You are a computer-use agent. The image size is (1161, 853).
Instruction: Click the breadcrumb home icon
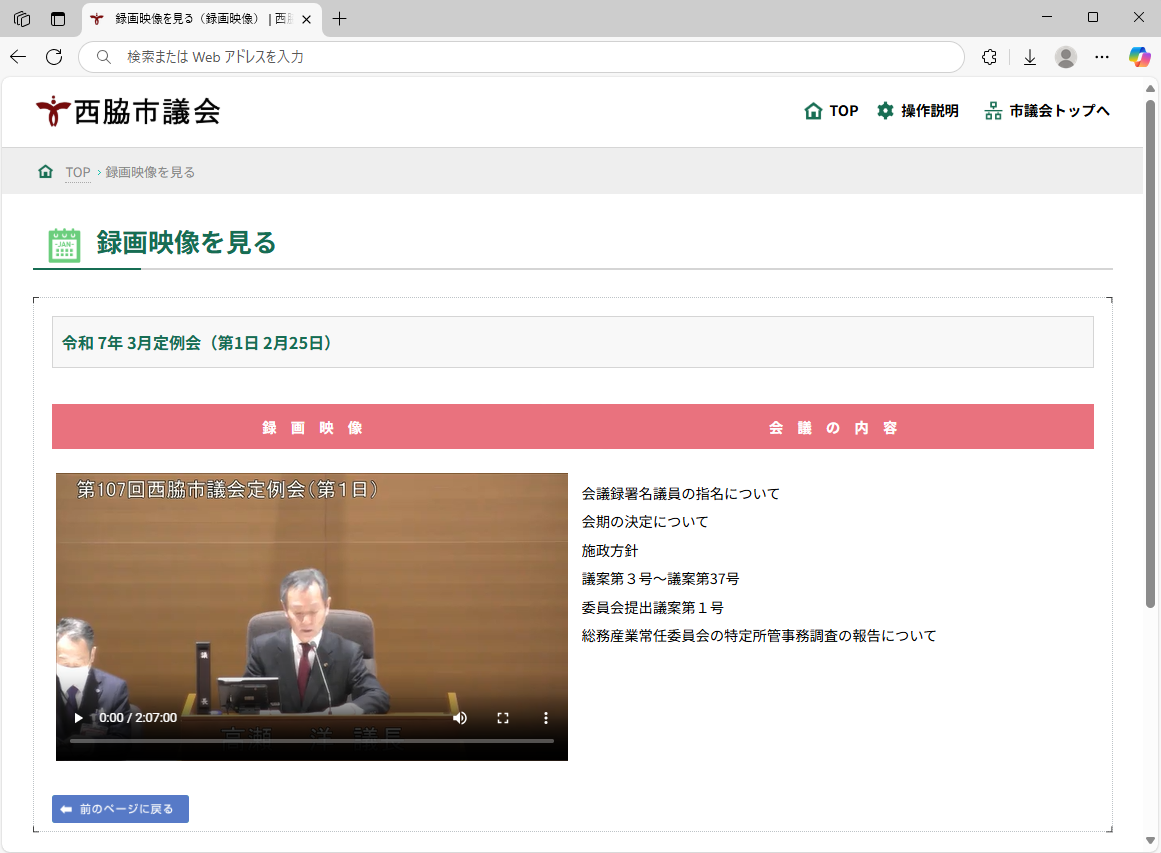(46, 171)
